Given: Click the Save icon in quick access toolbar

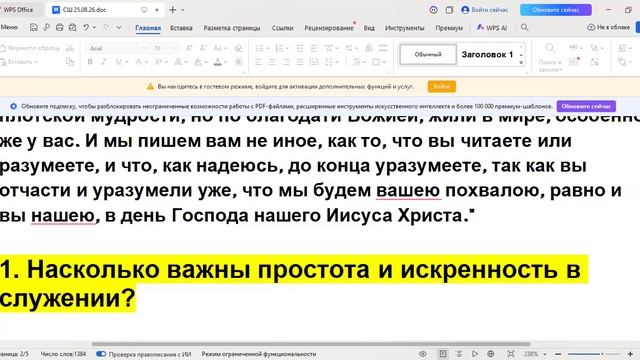Looking at the screenshot, I should [x=34, y=27].
